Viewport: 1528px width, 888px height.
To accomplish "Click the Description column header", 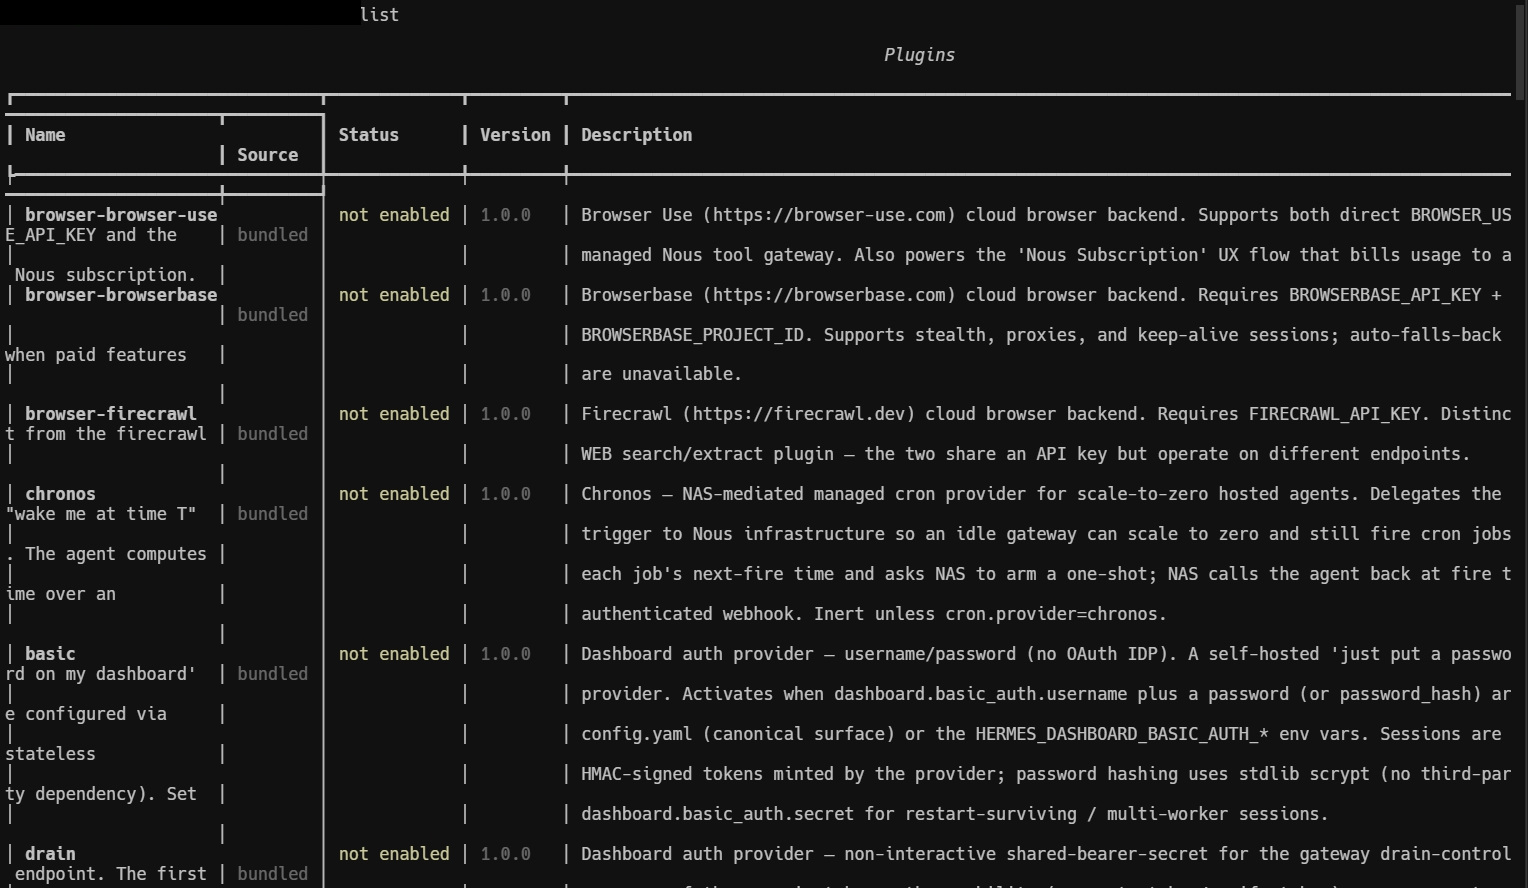I will tap(636, 135).
